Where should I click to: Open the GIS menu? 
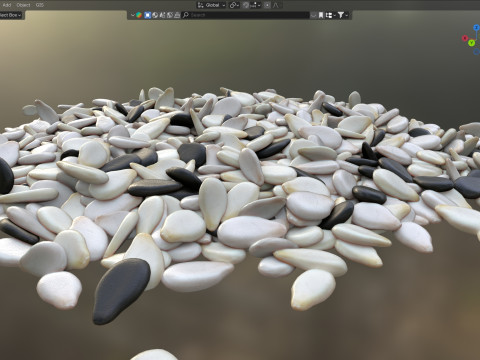(x=40, y=5)
